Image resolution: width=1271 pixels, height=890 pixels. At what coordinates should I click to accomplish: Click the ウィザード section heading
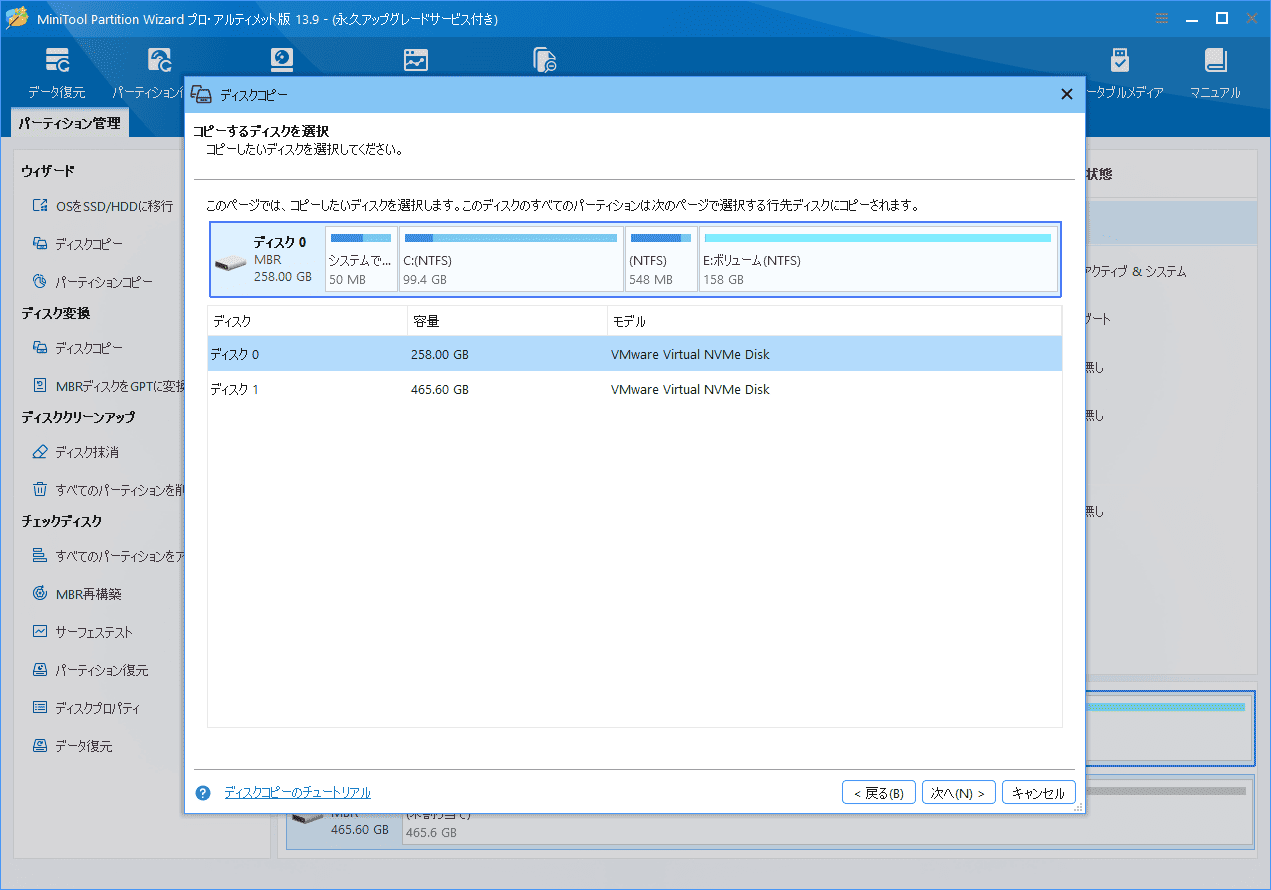coord(48,172)
